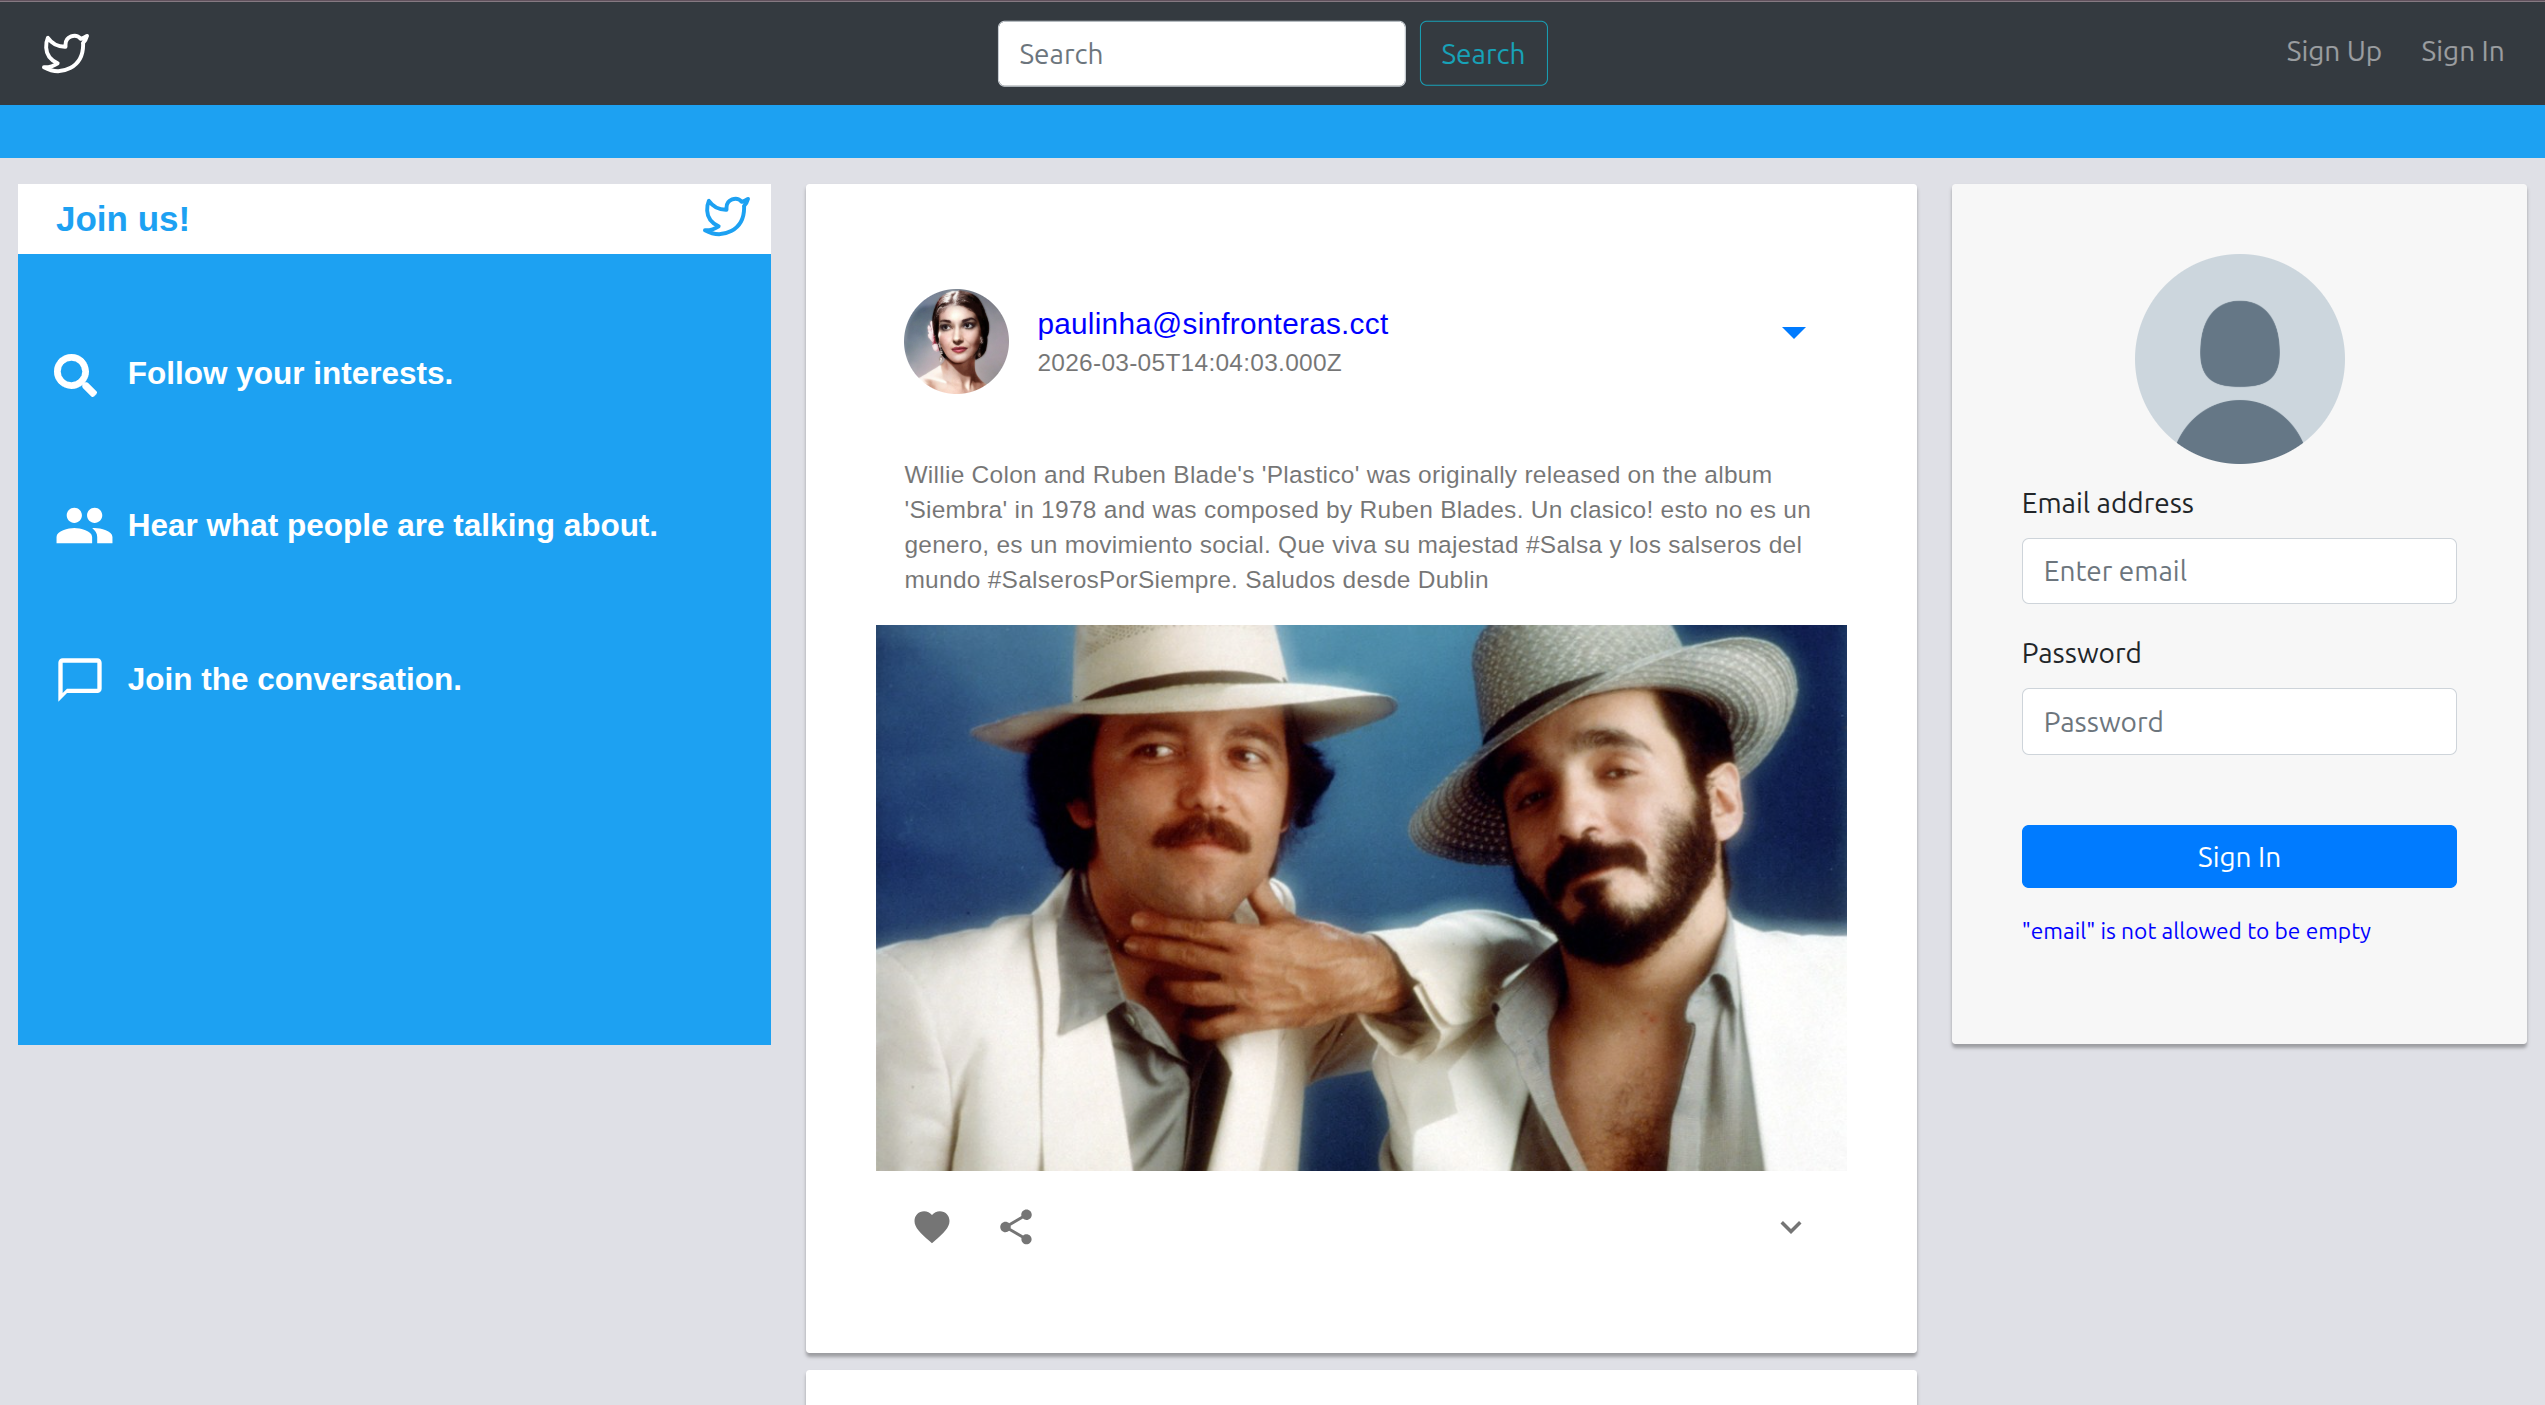Viewport: 2545px width, 1405px height.
Task: Open Sign In from the navbar
Action: pyautogui.click(x=2462, y=52)
